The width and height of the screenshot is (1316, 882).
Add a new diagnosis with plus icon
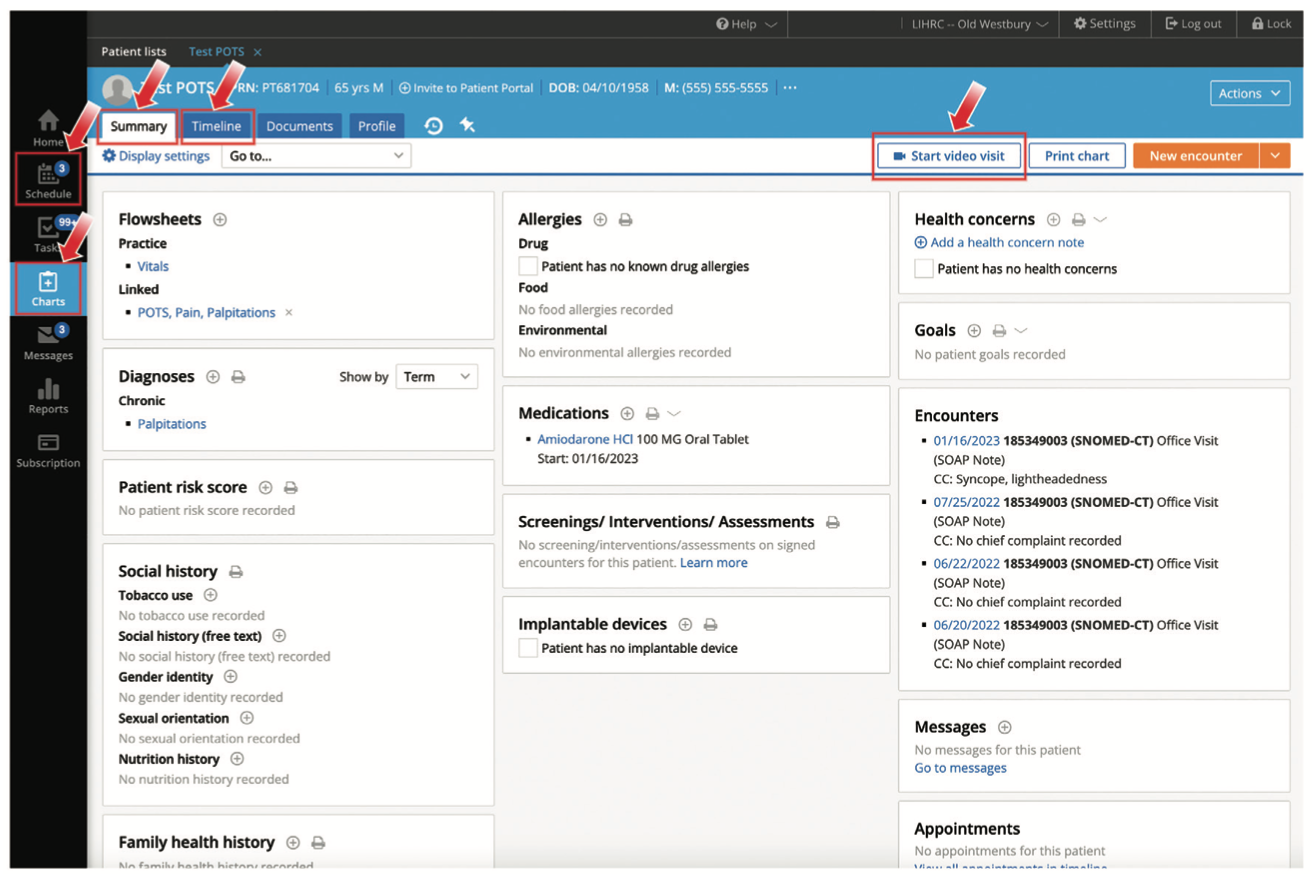(x=213, y=377)
